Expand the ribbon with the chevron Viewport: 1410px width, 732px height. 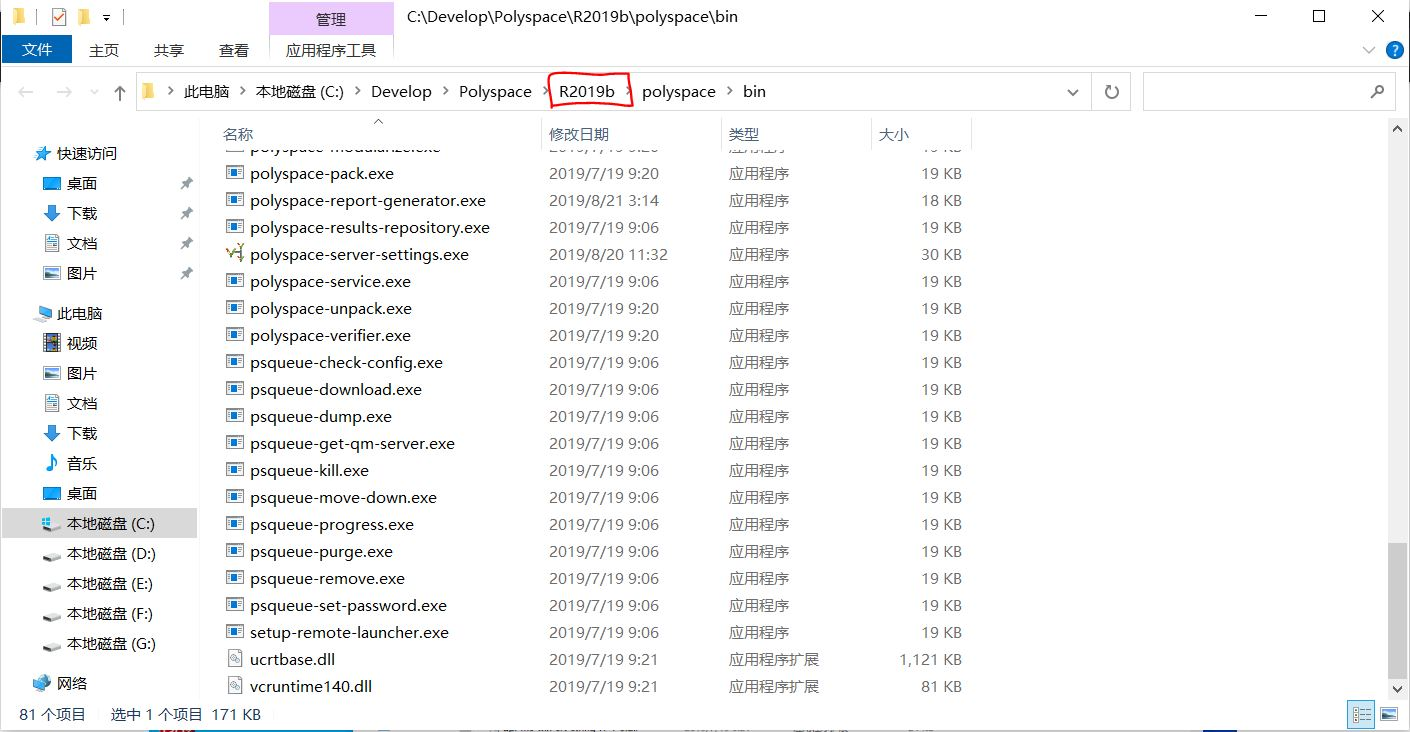pyautogui.click(x=1369, y=50)
